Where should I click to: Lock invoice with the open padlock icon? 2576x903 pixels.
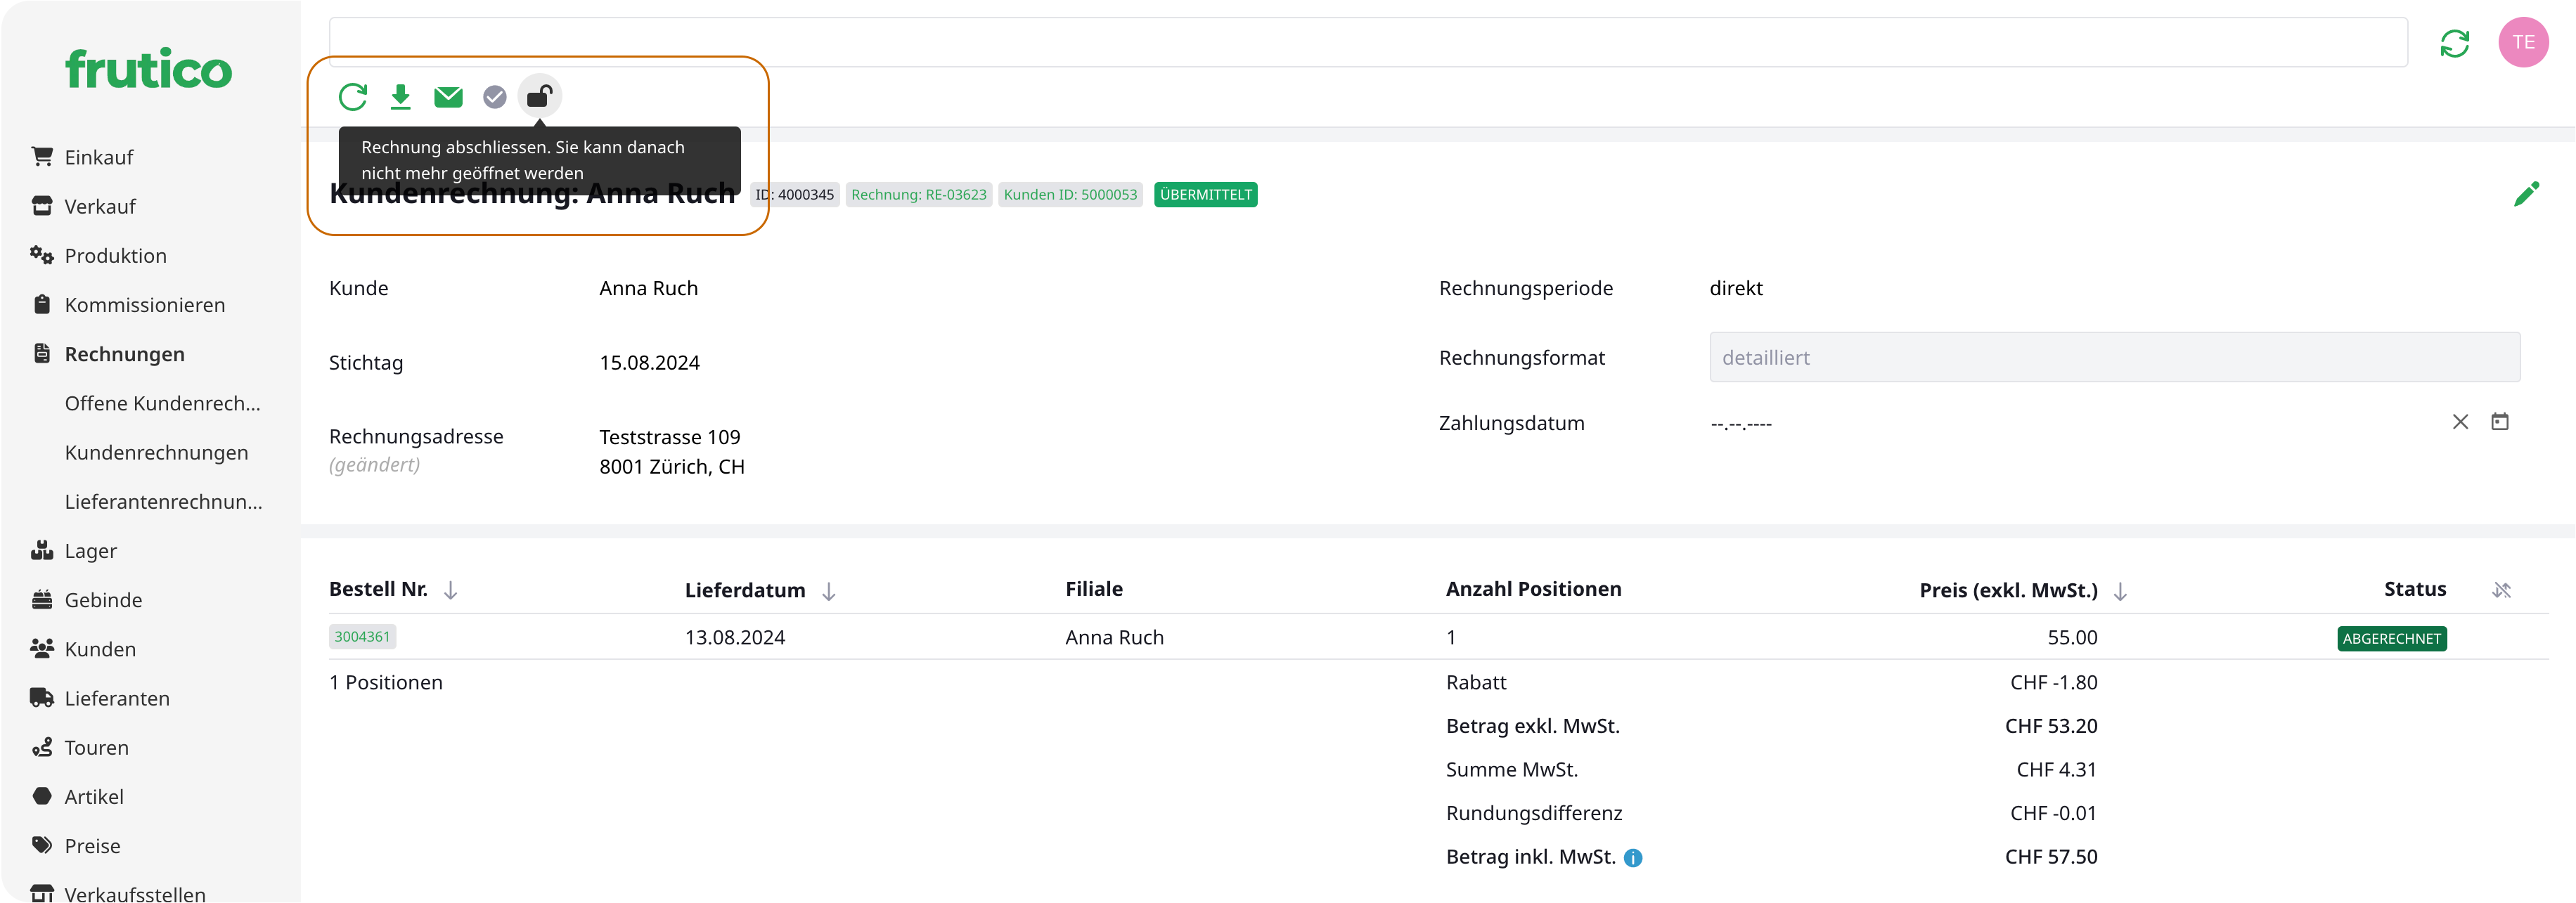(x=539, y=97)
